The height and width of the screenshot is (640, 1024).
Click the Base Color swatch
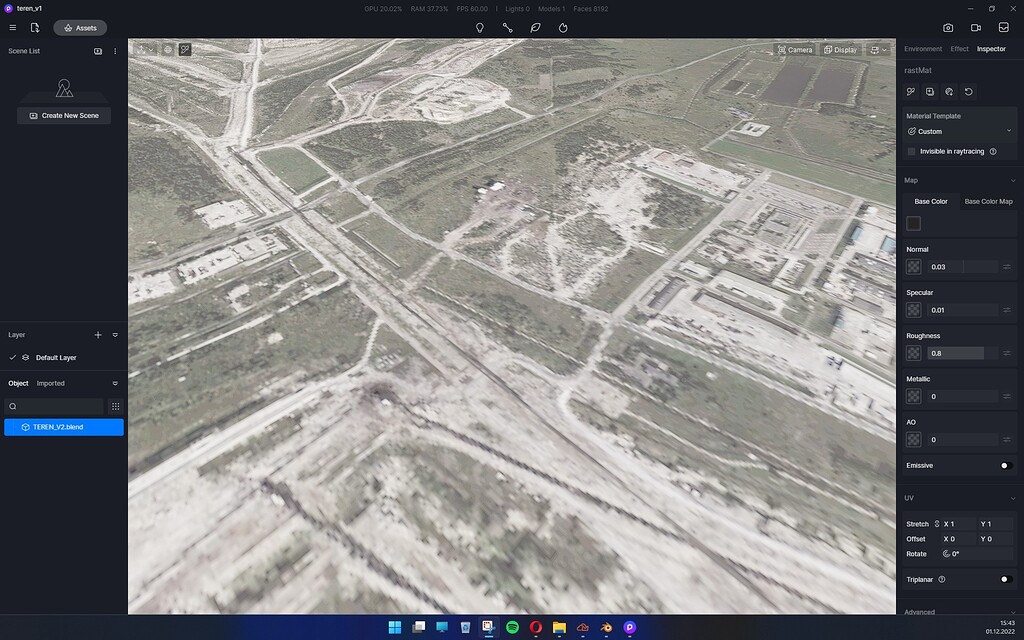coord(912,223)
